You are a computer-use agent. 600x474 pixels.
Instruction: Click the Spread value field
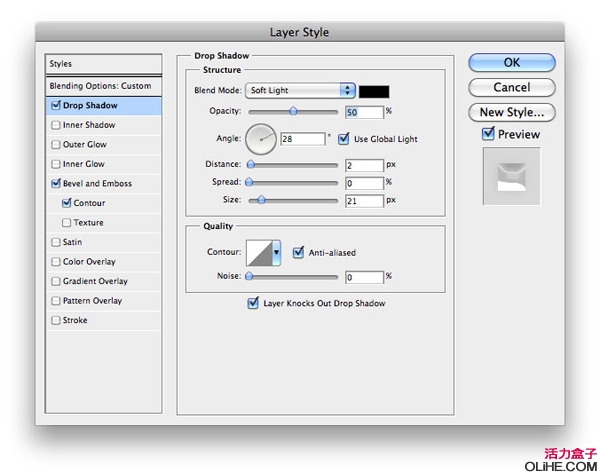click(x=364, y=183)
